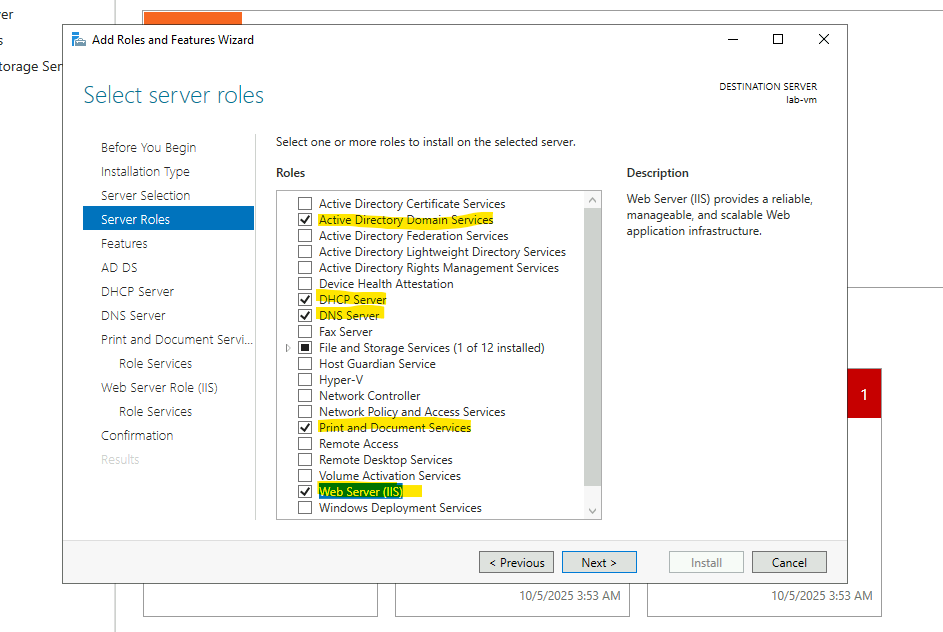Uncheck Web Server (IIS) role
The width and height of the screenshot is (943, 632).
coord(305,491)
